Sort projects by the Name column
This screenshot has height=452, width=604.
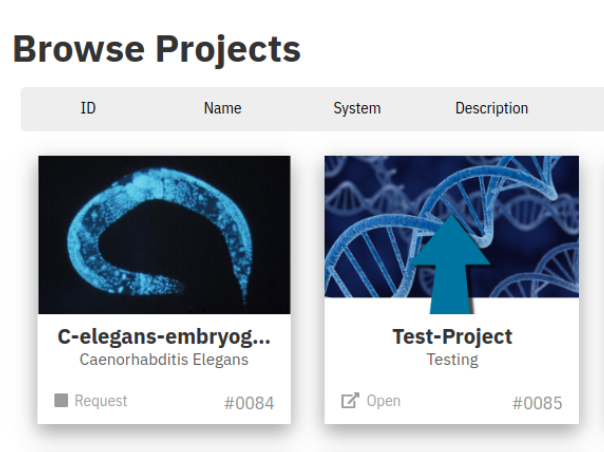222,108
